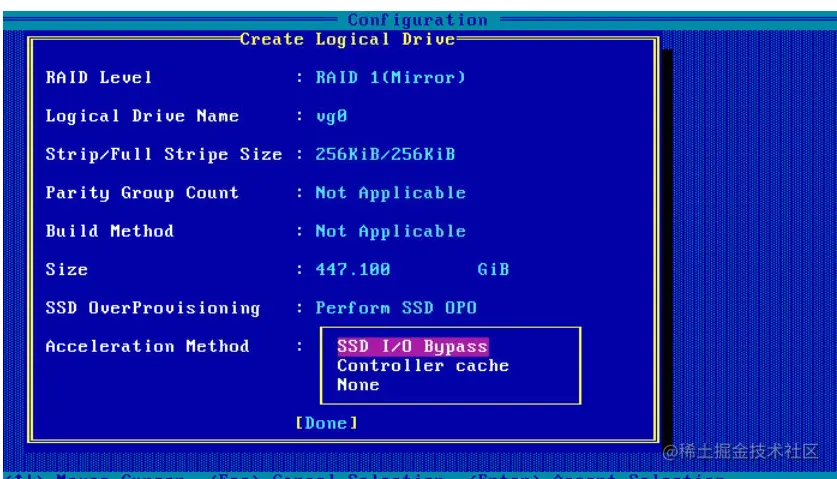The height and width of the screenshot is (479, 837).
Task: Open the Perform SSD OPO setting
Action: pos(396,308)
